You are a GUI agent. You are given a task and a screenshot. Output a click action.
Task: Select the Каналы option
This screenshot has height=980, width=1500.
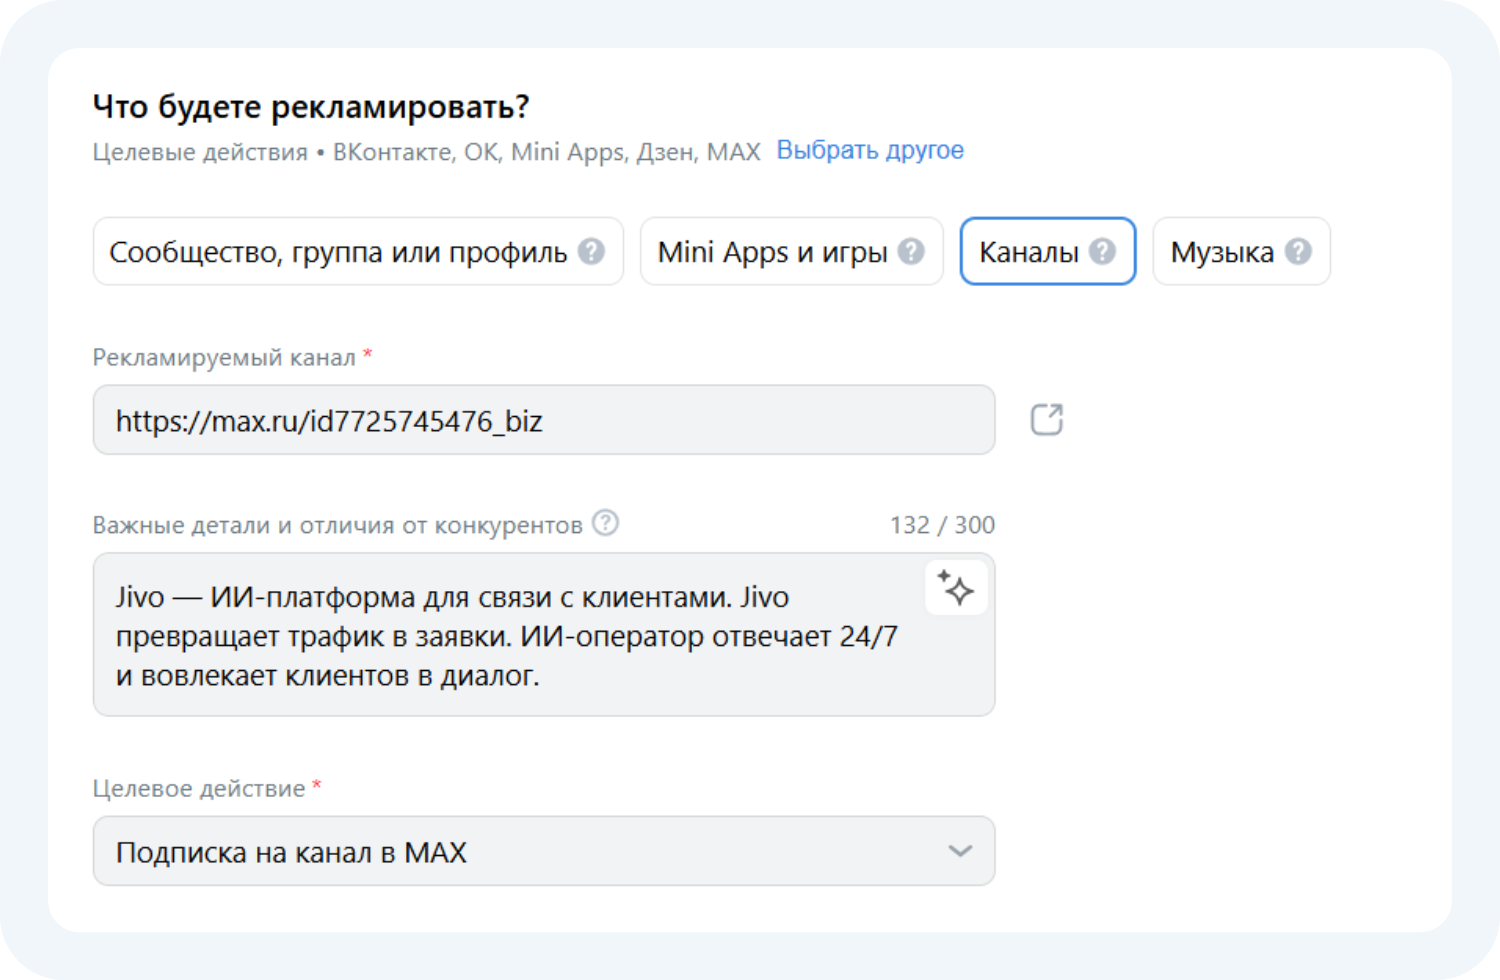(1047, 251)
